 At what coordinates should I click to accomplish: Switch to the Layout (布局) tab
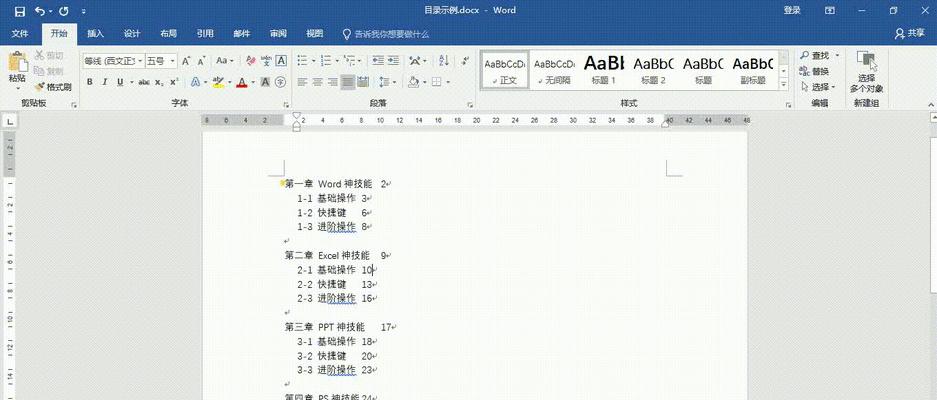click(169, 34)
